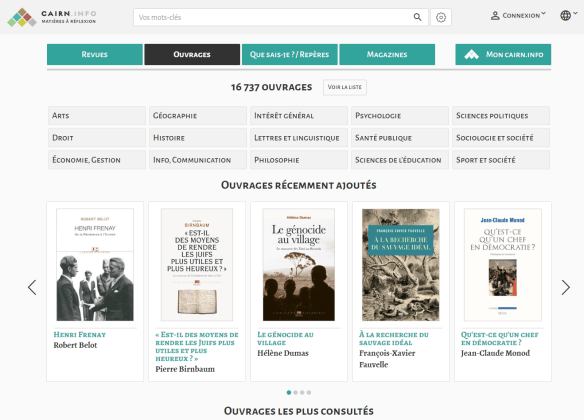The width and height of the screenshot is (584, 420).
Task: Show next books with right arrow
Action: click(565, 287)
